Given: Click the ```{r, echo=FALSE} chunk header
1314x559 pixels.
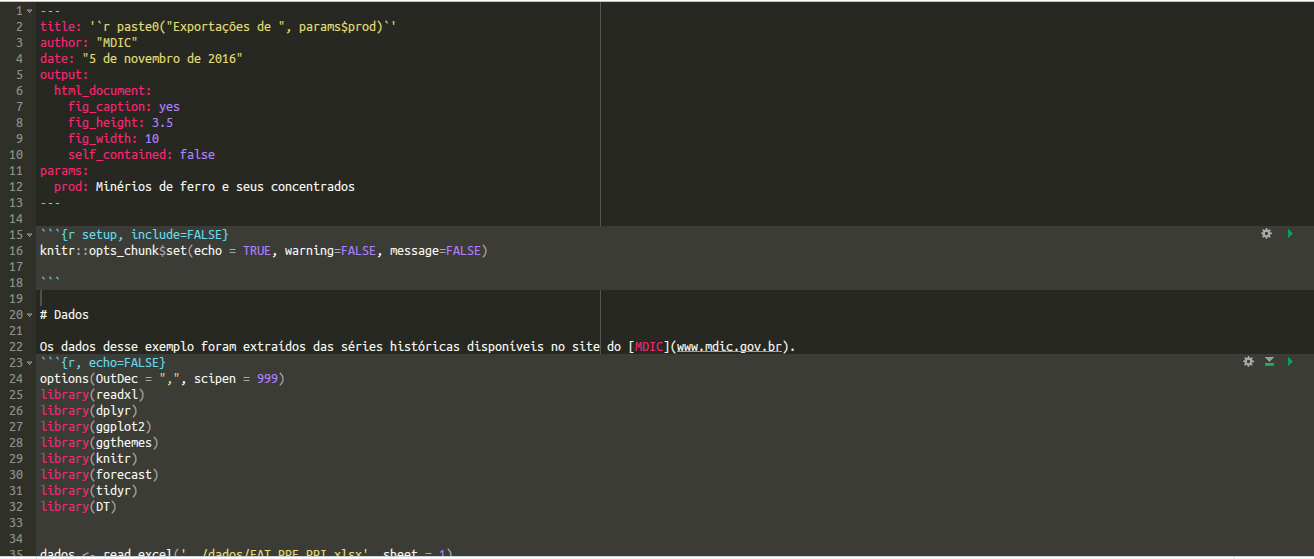Looking at the screenshot, I should [103, 362].
